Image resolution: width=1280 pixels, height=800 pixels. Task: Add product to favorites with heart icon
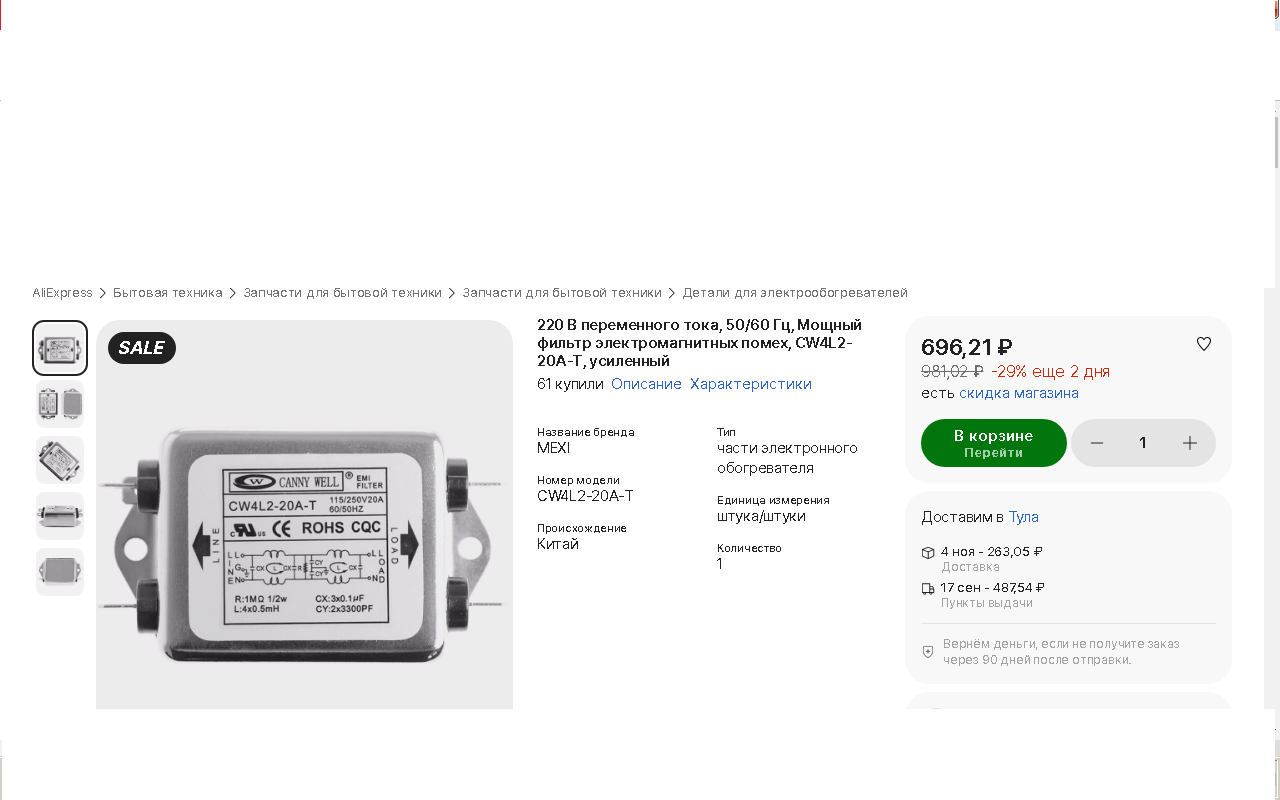[1204, 344]
